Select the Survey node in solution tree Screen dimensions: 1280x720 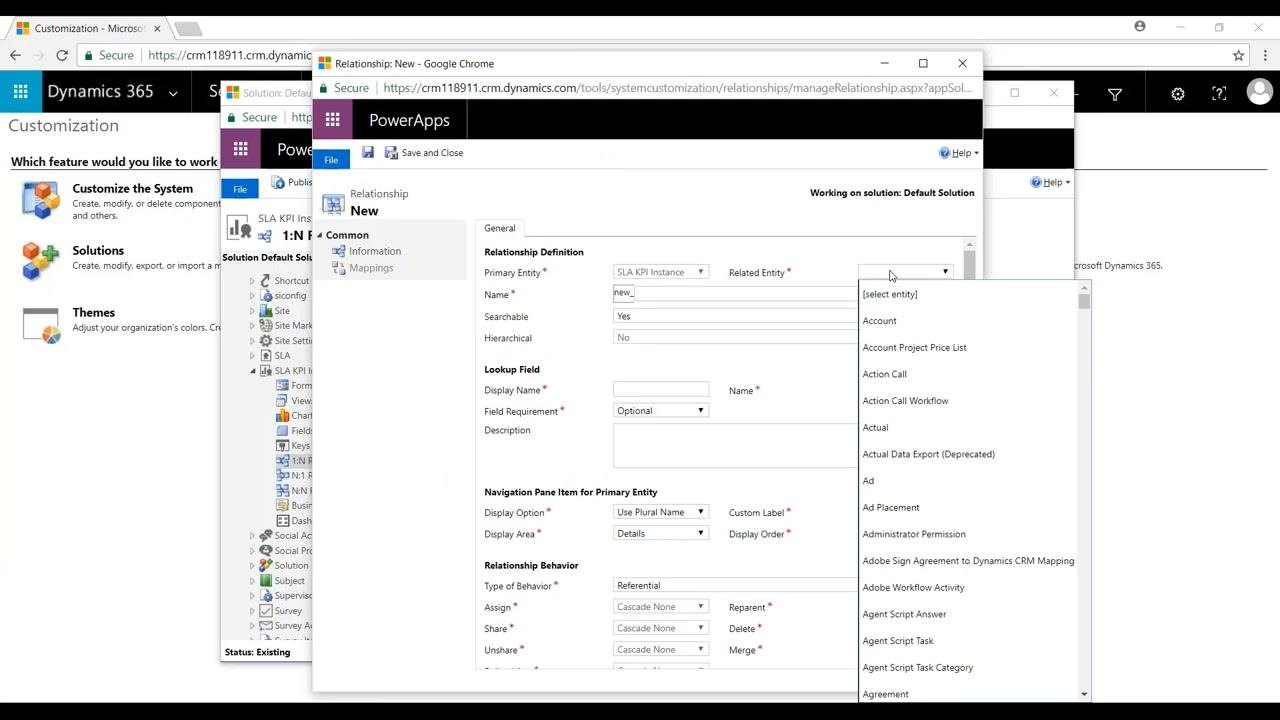[x=288, y=611]
